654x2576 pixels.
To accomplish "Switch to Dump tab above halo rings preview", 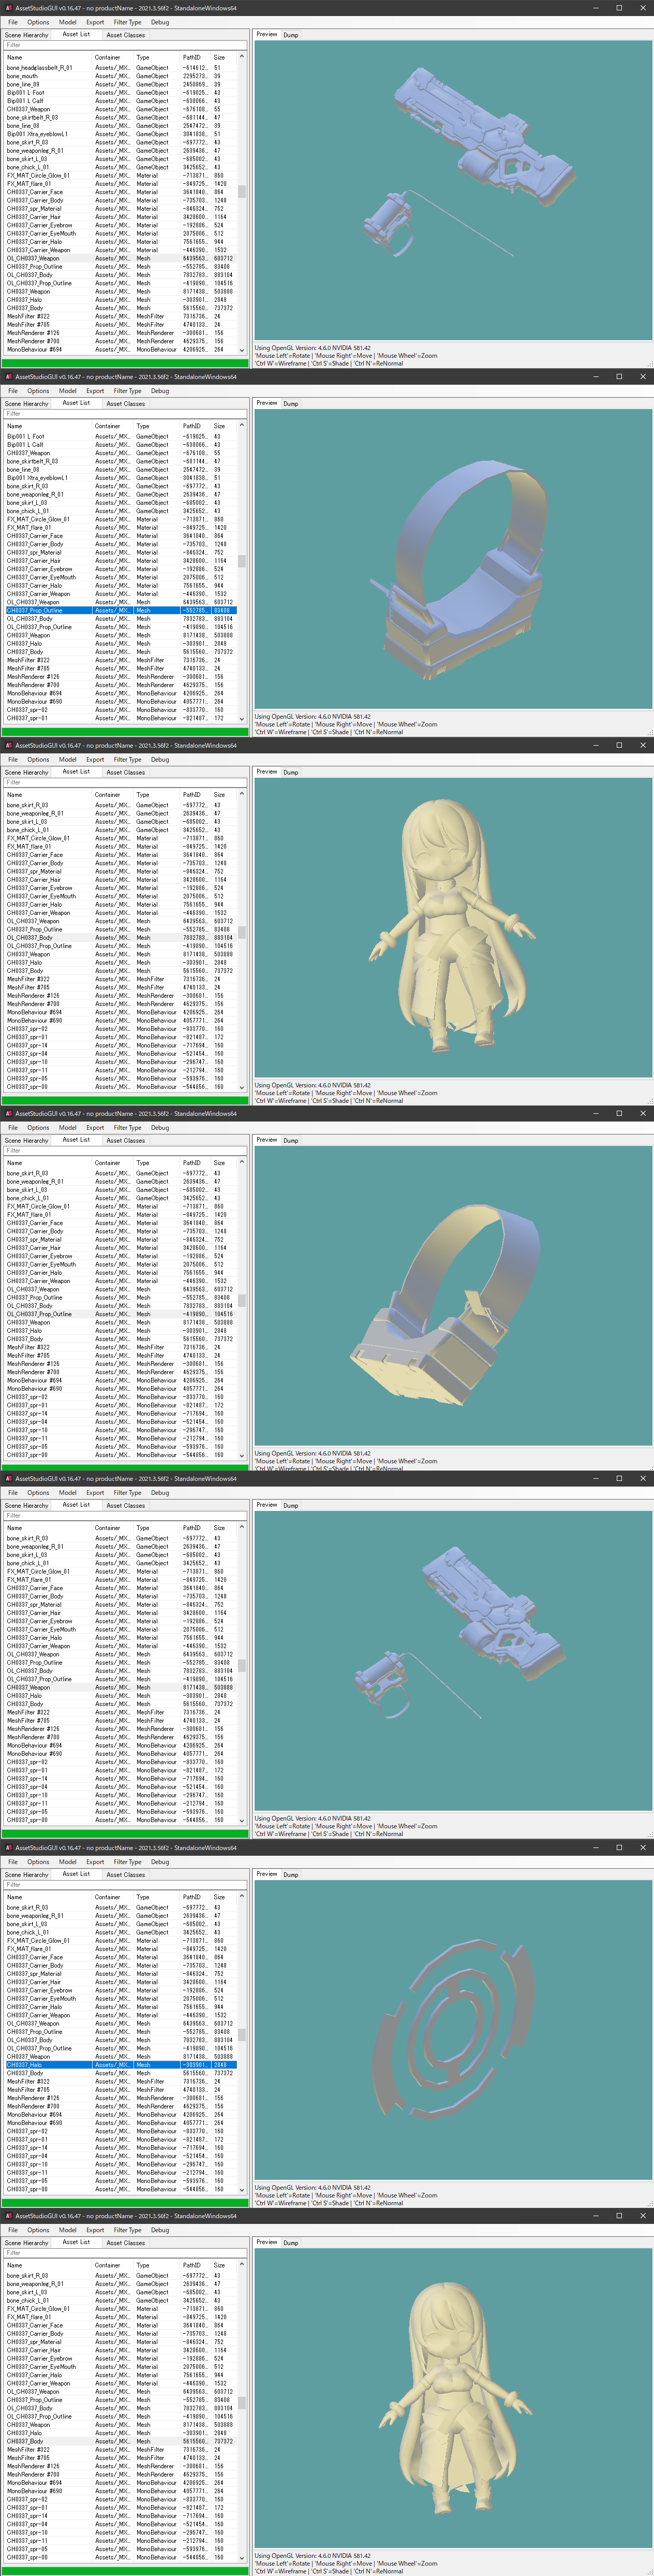I will (x=290, y=1874).
